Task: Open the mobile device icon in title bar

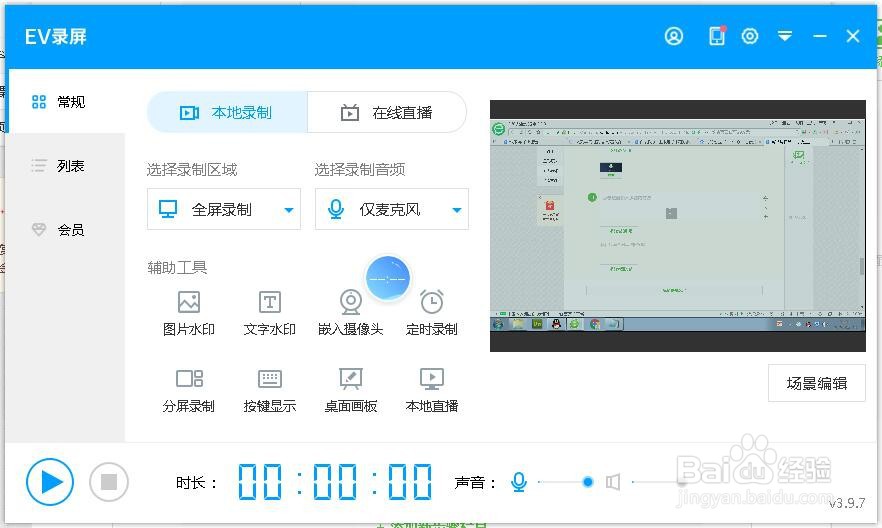Action: tap(717, 36)
